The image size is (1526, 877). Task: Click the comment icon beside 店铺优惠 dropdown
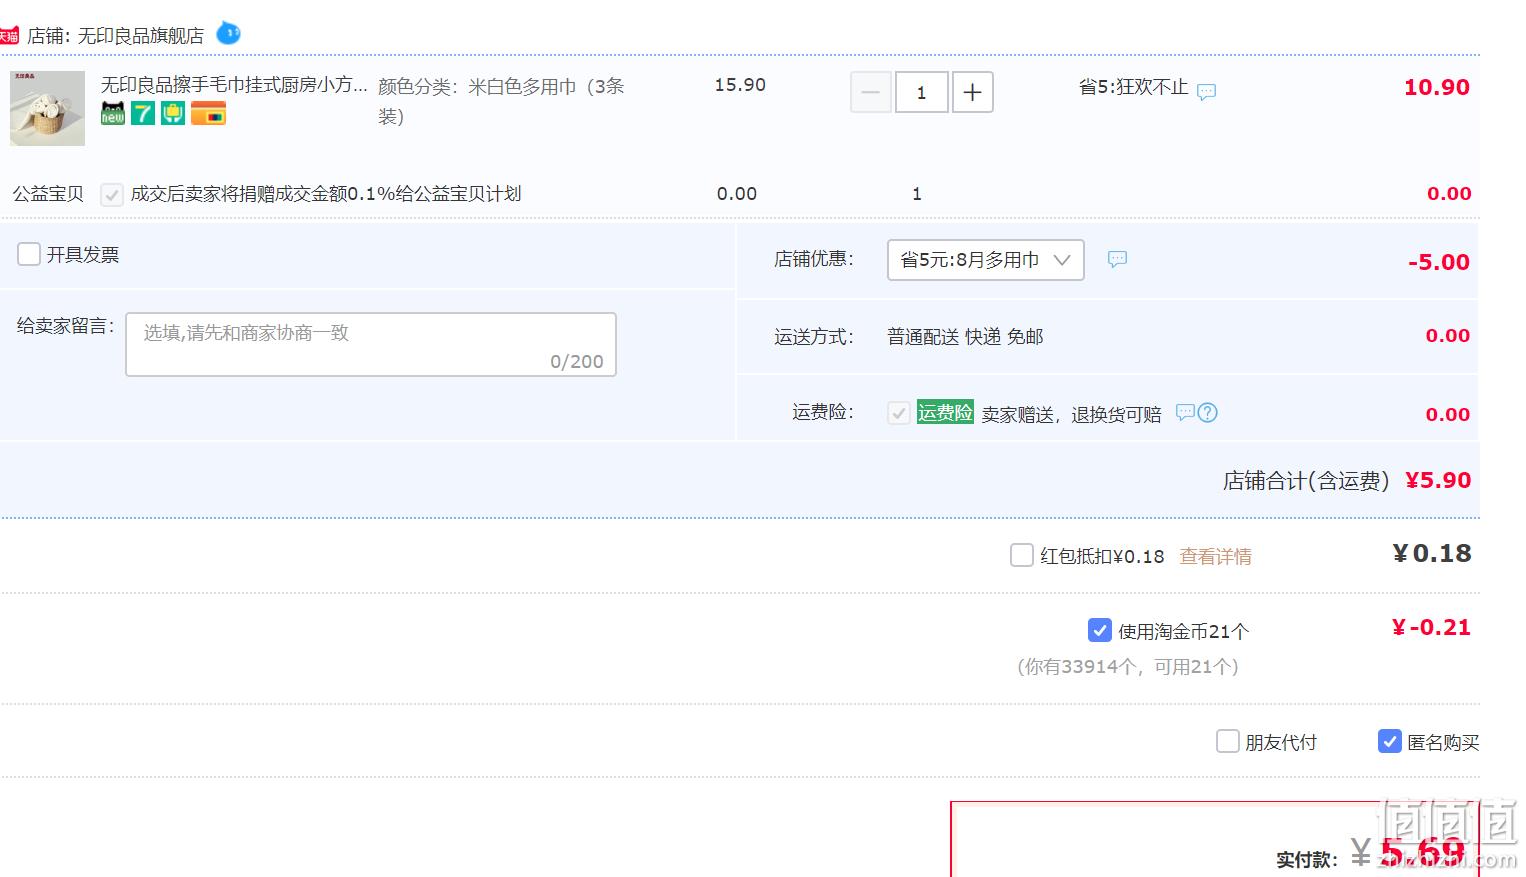pyautogui.click(x=1117, y=259)
